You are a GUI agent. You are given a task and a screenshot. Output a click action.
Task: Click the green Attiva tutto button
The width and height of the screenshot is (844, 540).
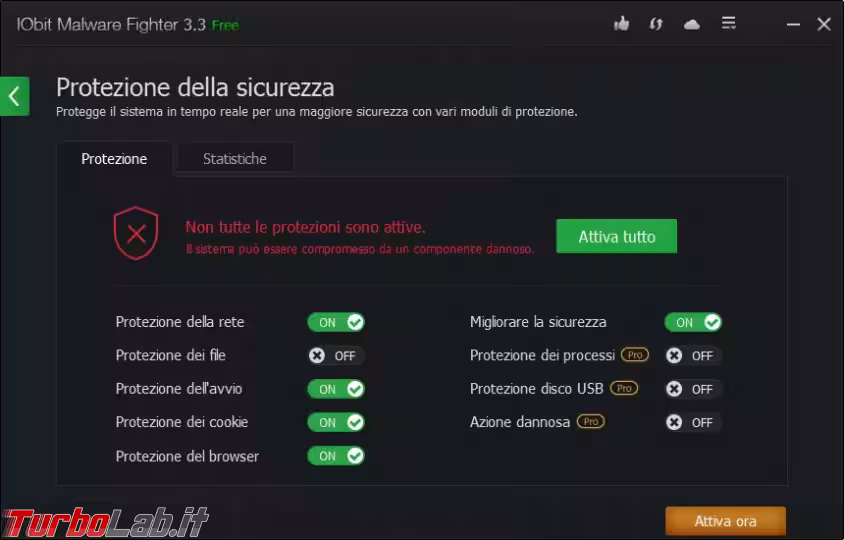point(616,236)
